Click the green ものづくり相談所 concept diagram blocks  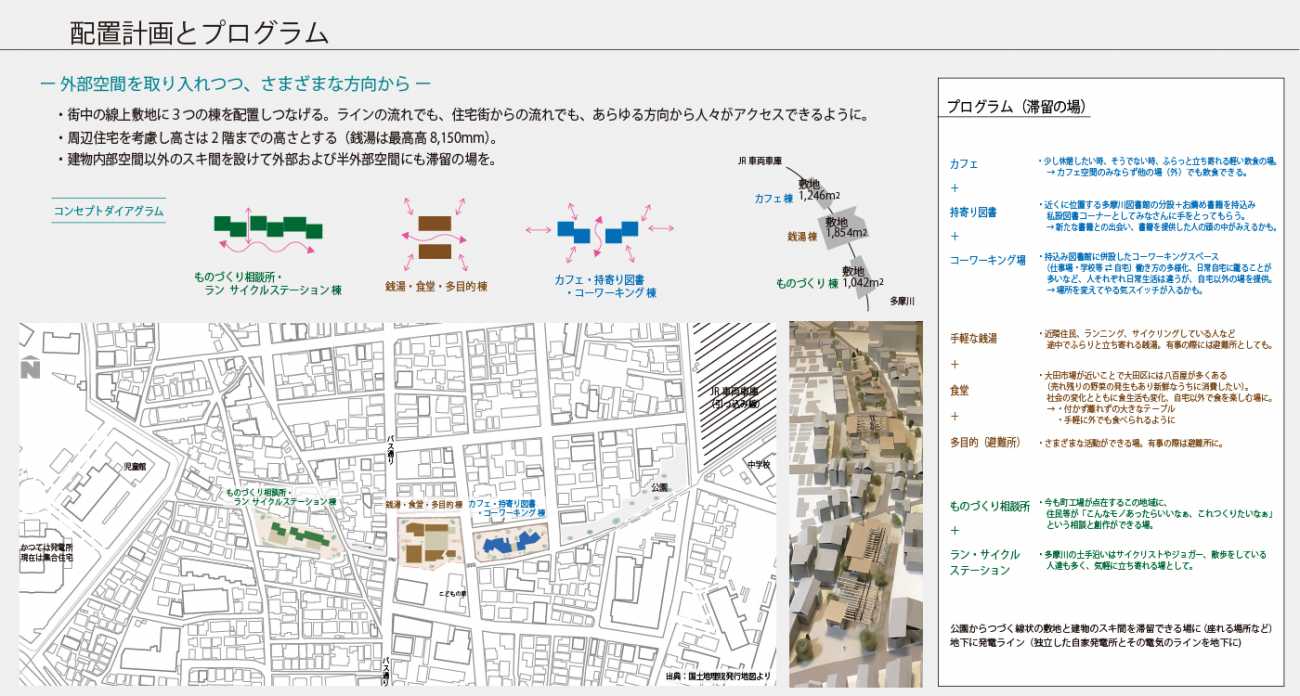click(265, 227)
